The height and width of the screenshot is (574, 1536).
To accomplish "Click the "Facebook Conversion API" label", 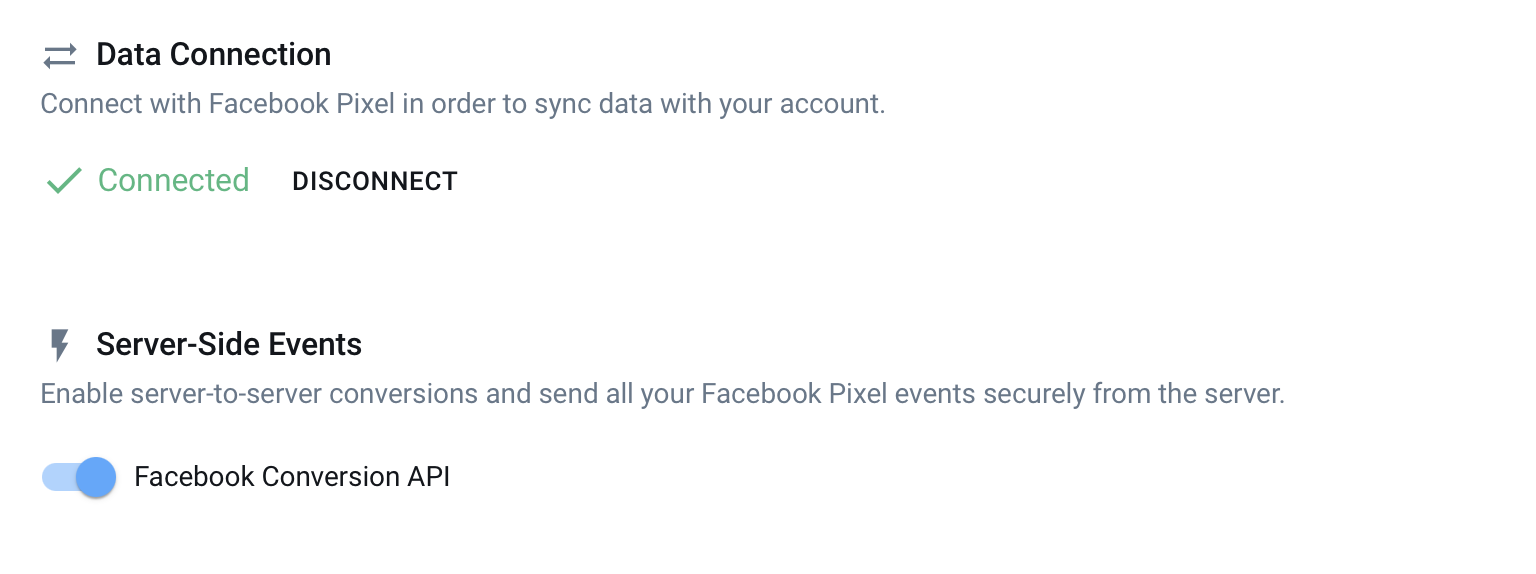I will [292, 477].
